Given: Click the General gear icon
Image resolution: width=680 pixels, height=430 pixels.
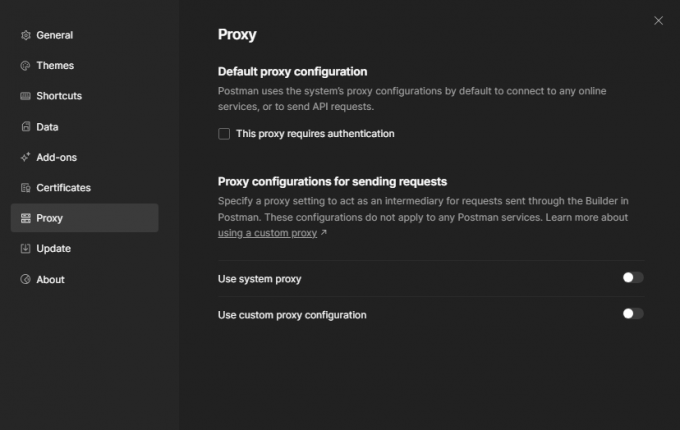Looking at the screenshot, I should (26, 35).
